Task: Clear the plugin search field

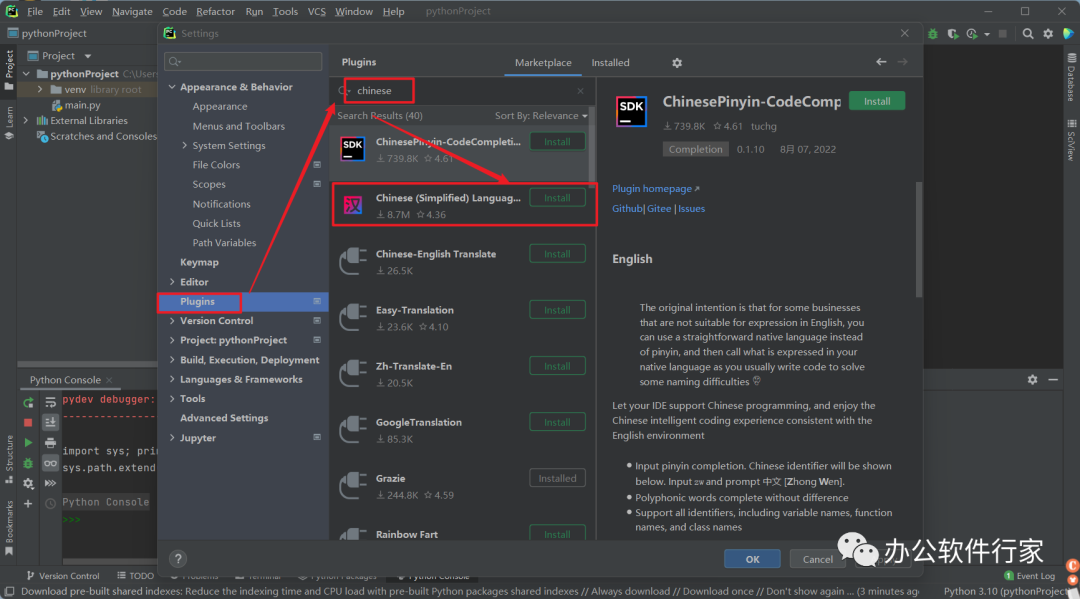Action: click(580, 90)
